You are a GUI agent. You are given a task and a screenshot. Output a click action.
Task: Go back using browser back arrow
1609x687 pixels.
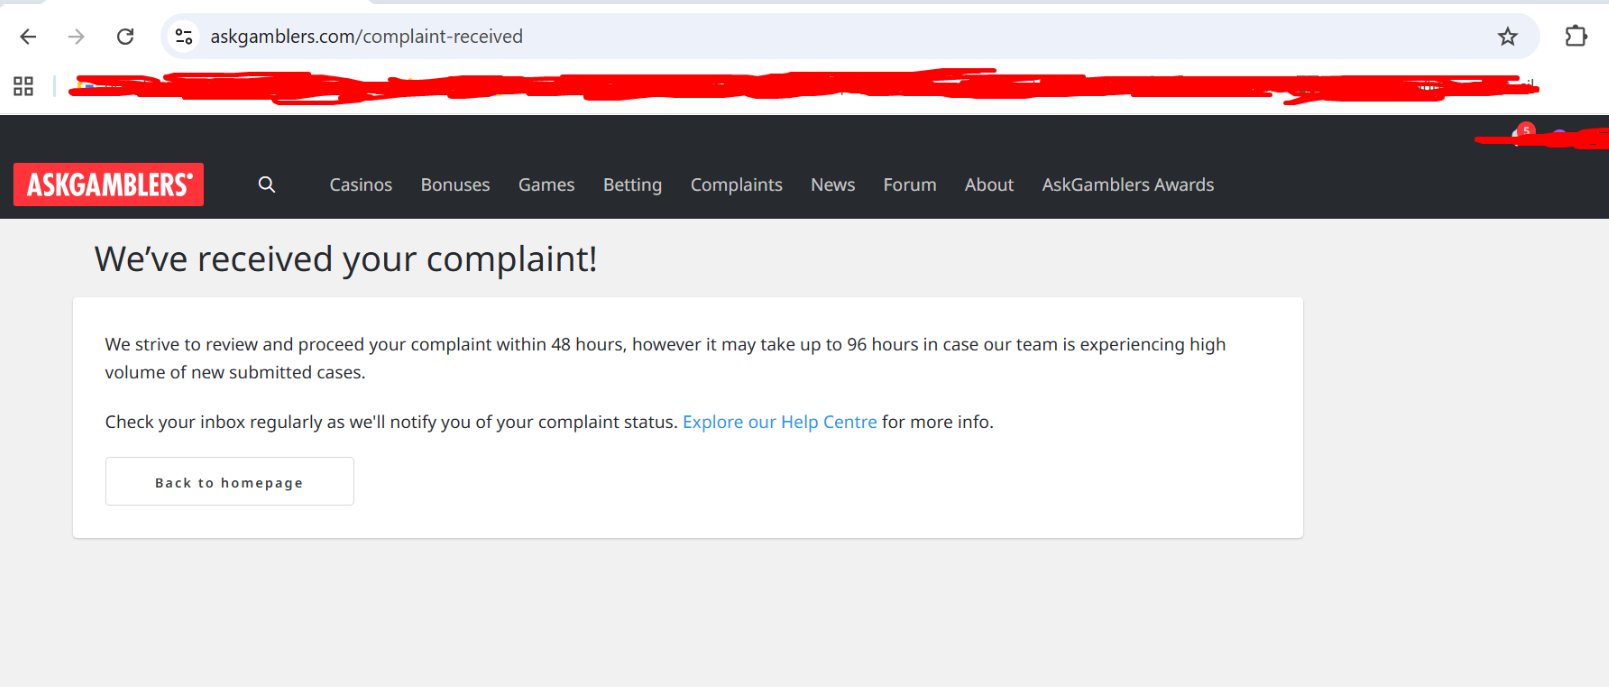point(28,37)
